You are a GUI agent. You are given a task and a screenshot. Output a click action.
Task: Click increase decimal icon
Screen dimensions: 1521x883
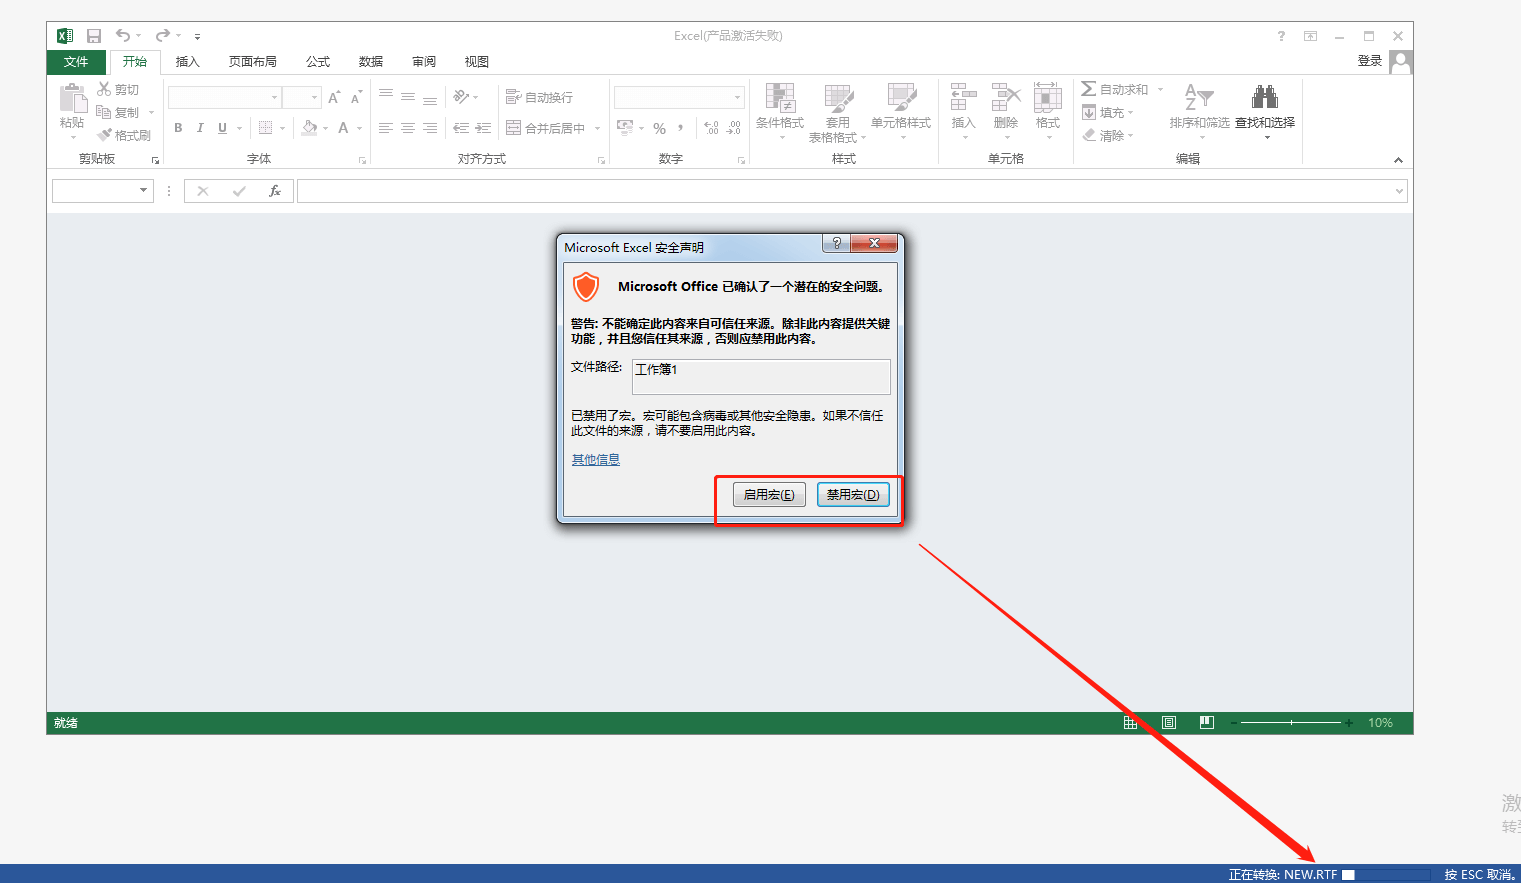click(711, 128)
